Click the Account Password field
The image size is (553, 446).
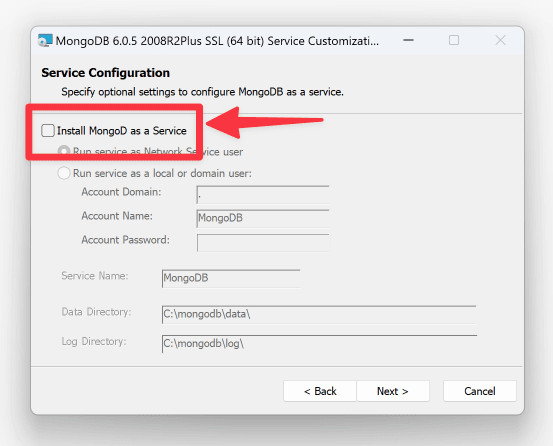tap(263, 243)
